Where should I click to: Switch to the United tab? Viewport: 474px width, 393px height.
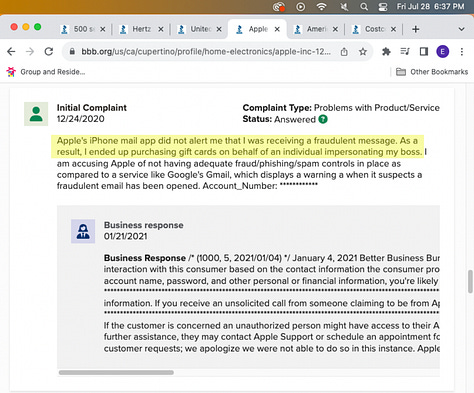pos(200,29)
